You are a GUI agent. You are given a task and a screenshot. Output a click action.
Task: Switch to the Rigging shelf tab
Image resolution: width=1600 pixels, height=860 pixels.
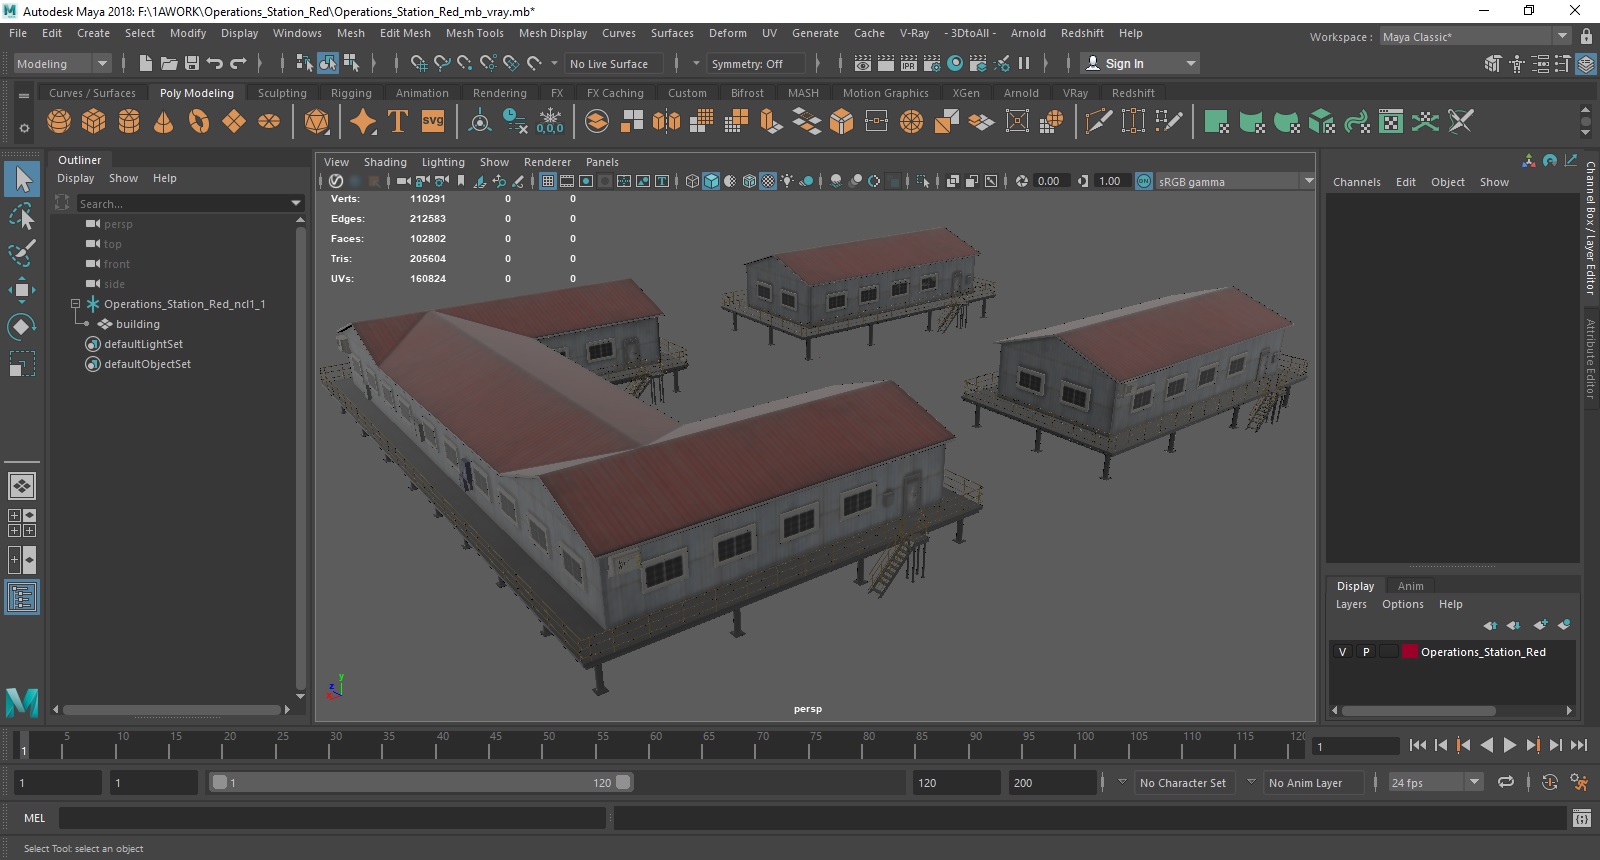[x=351, y=93]
